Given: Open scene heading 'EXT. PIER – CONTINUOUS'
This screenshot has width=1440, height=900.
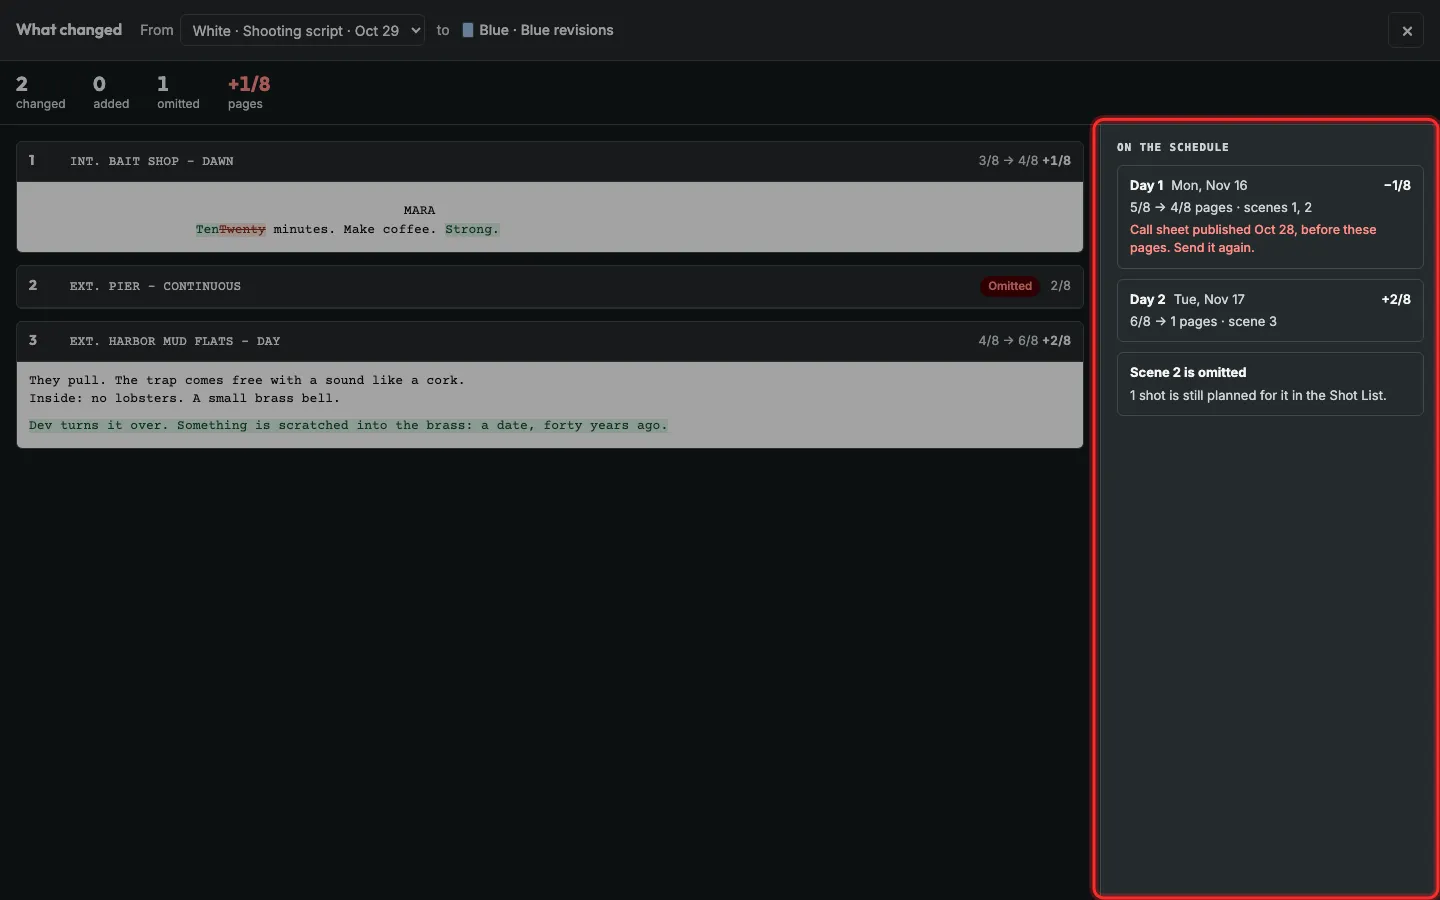Looking at the screenshot, I should [x=155, y=286].
